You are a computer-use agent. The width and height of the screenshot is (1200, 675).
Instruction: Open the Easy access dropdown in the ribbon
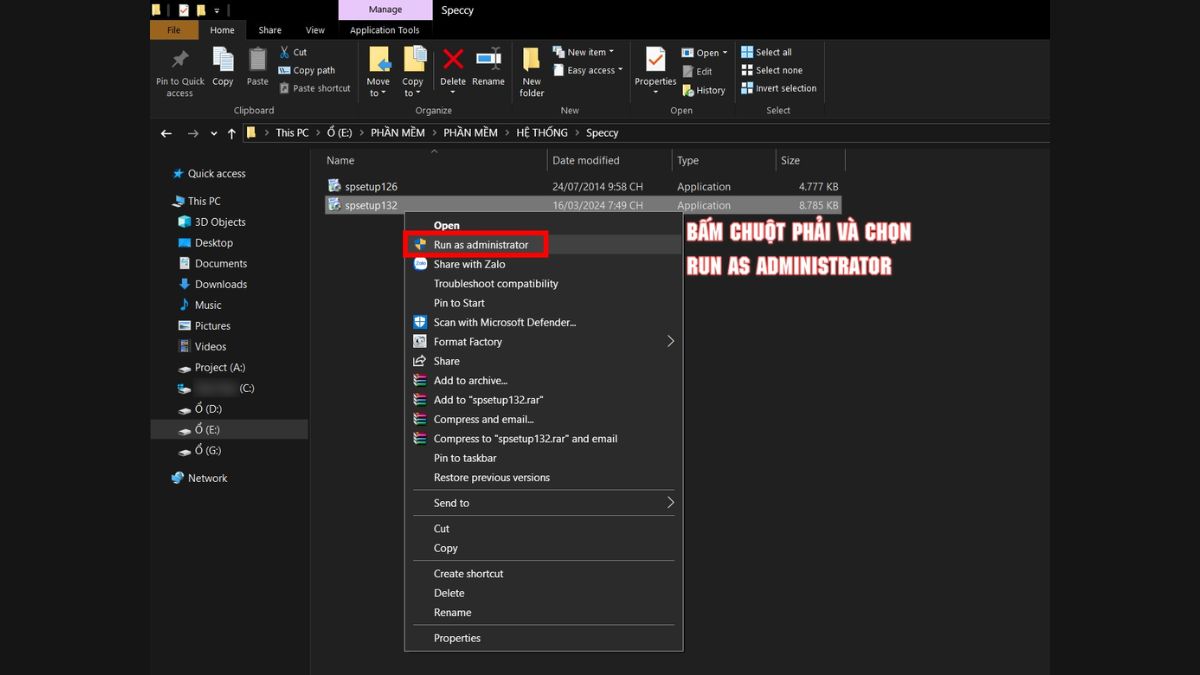pyautogui.click(x=587, y=70)
